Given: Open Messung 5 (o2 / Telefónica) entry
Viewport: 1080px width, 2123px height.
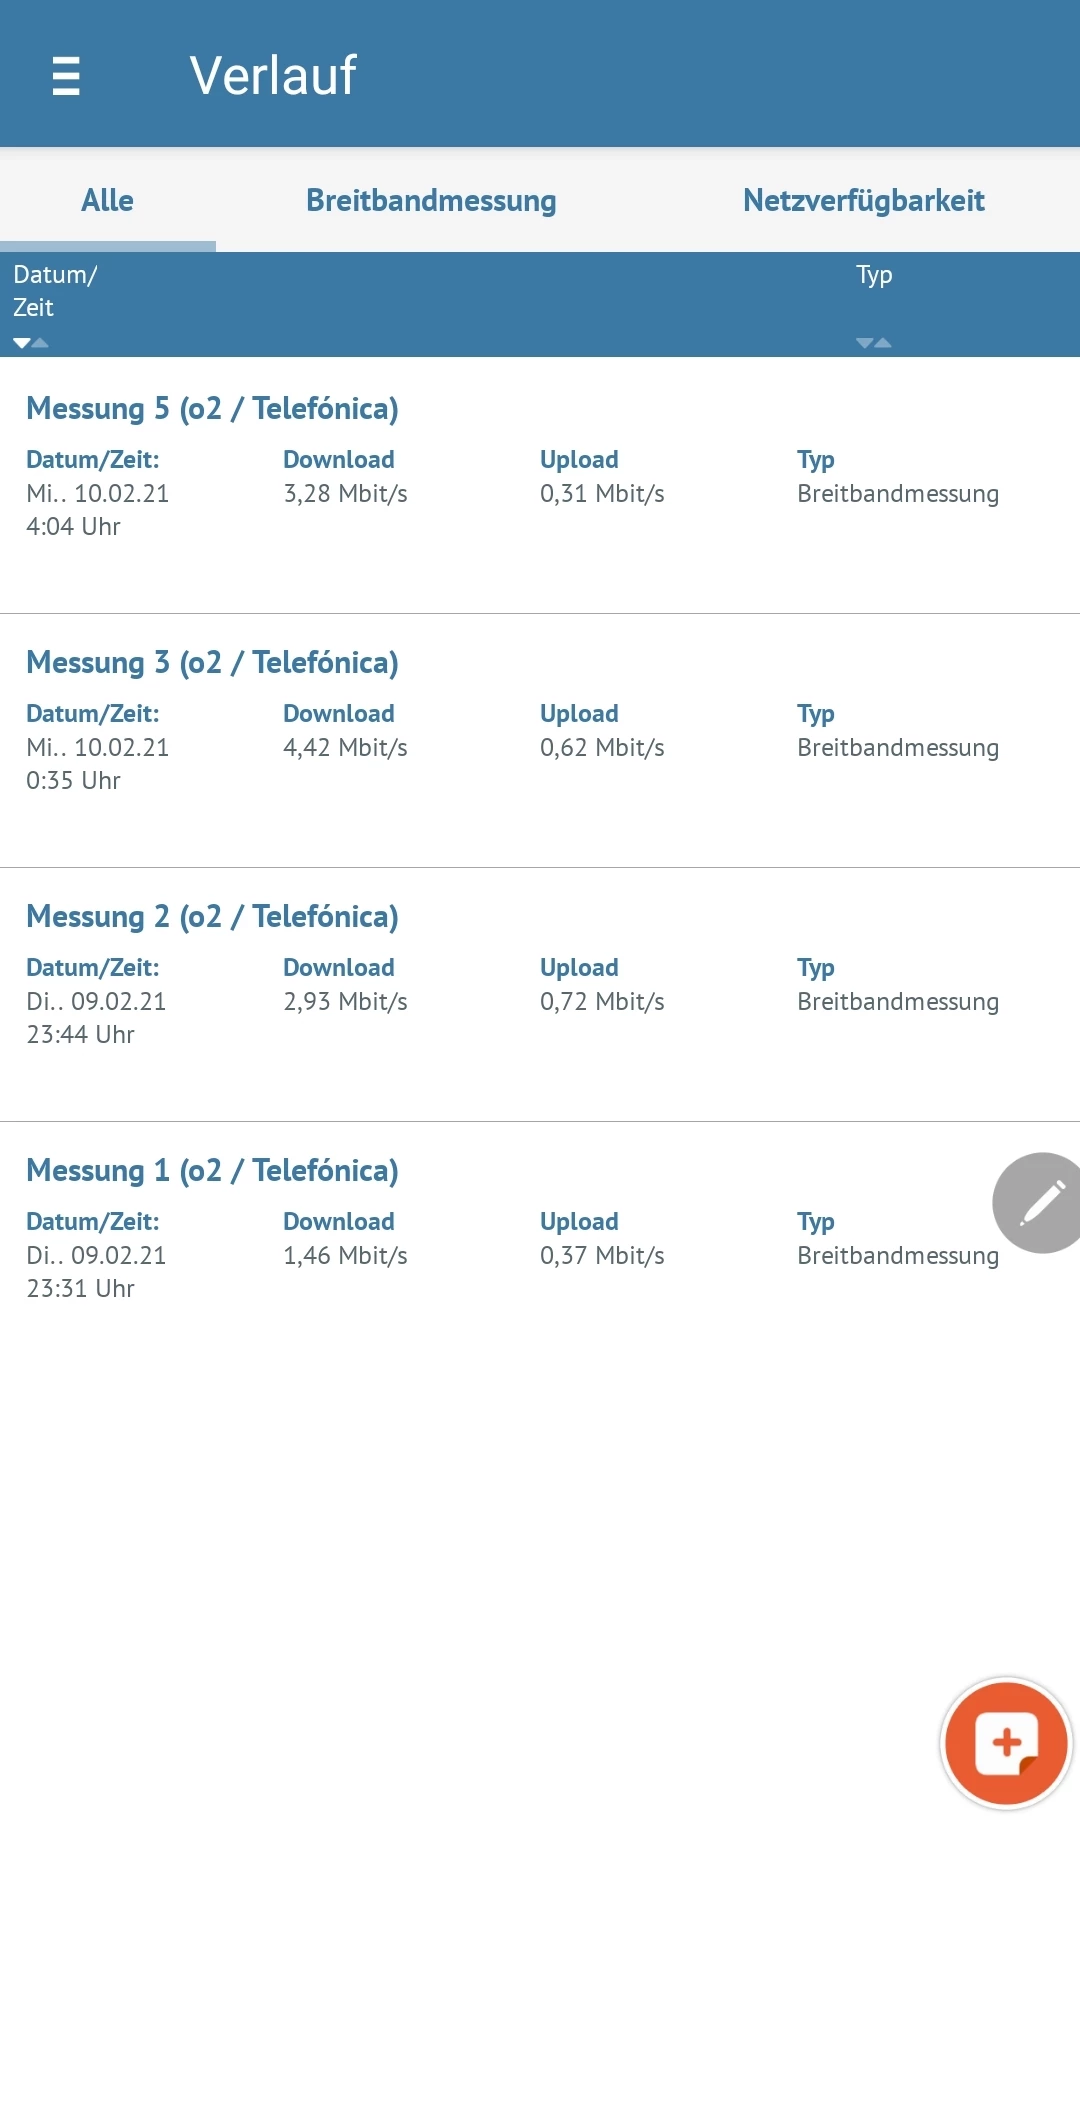Looking at the screenshot, I should [212, 409].
